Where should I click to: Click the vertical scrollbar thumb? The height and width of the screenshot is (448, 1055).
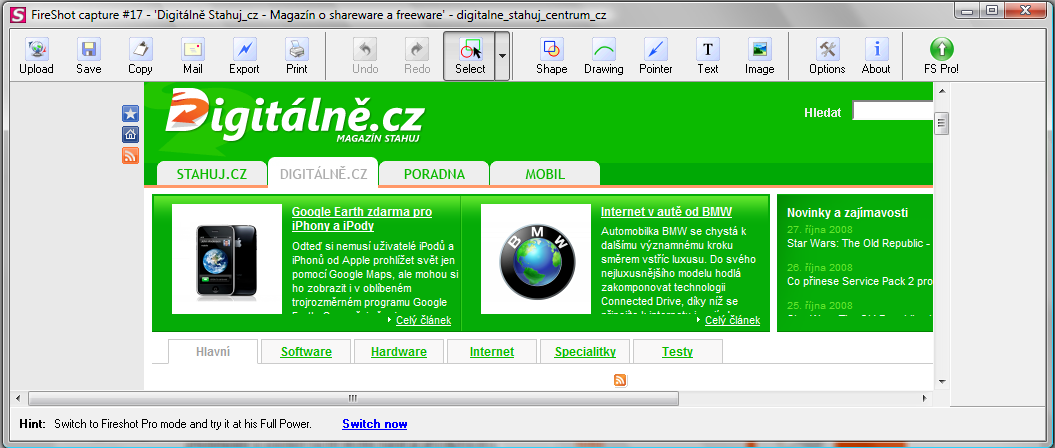pos(942,123)
